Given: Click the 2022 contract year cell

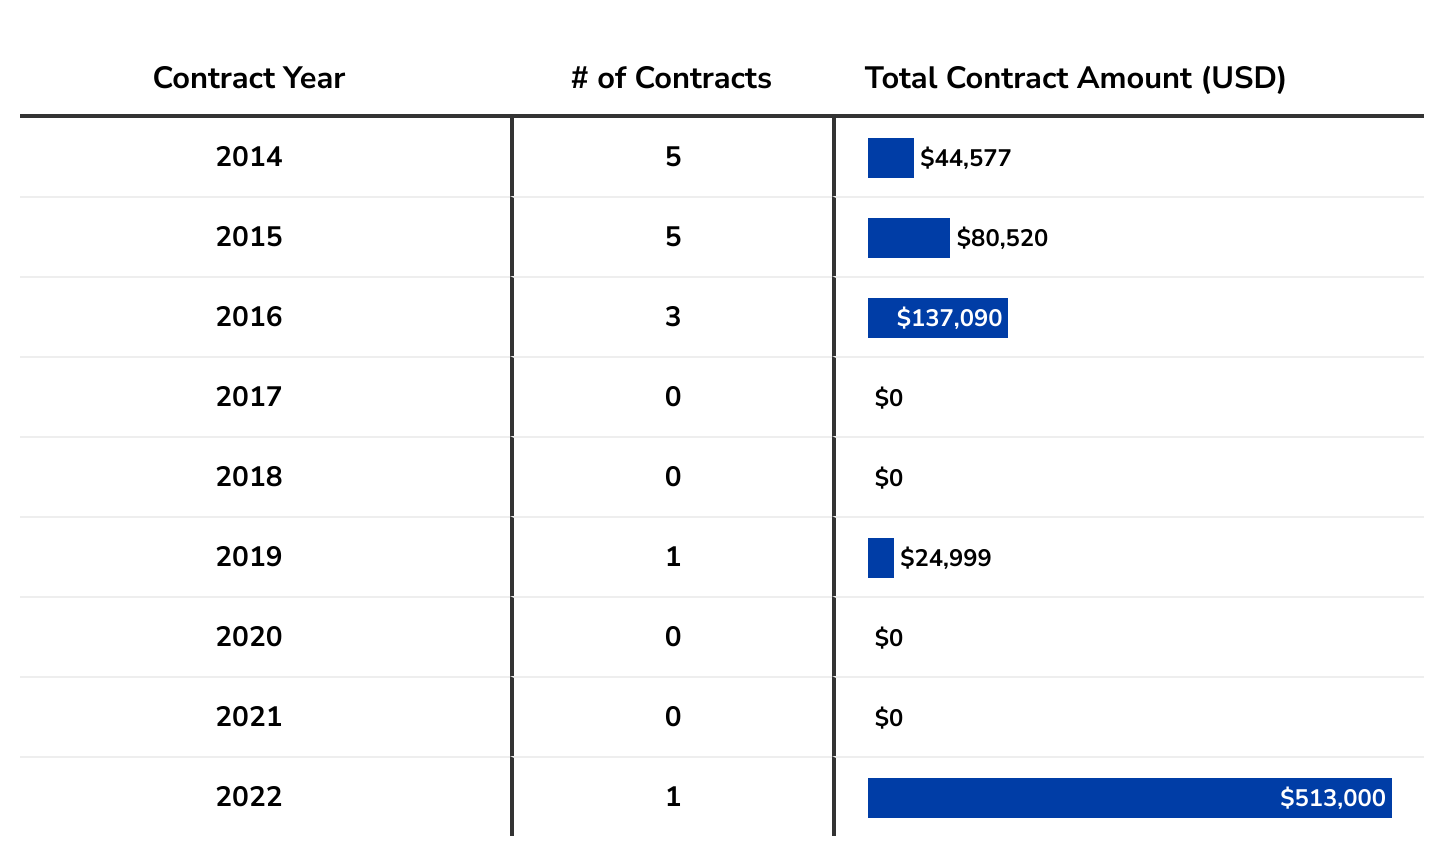Looking at the screenshot, I should tap(249, 797).
